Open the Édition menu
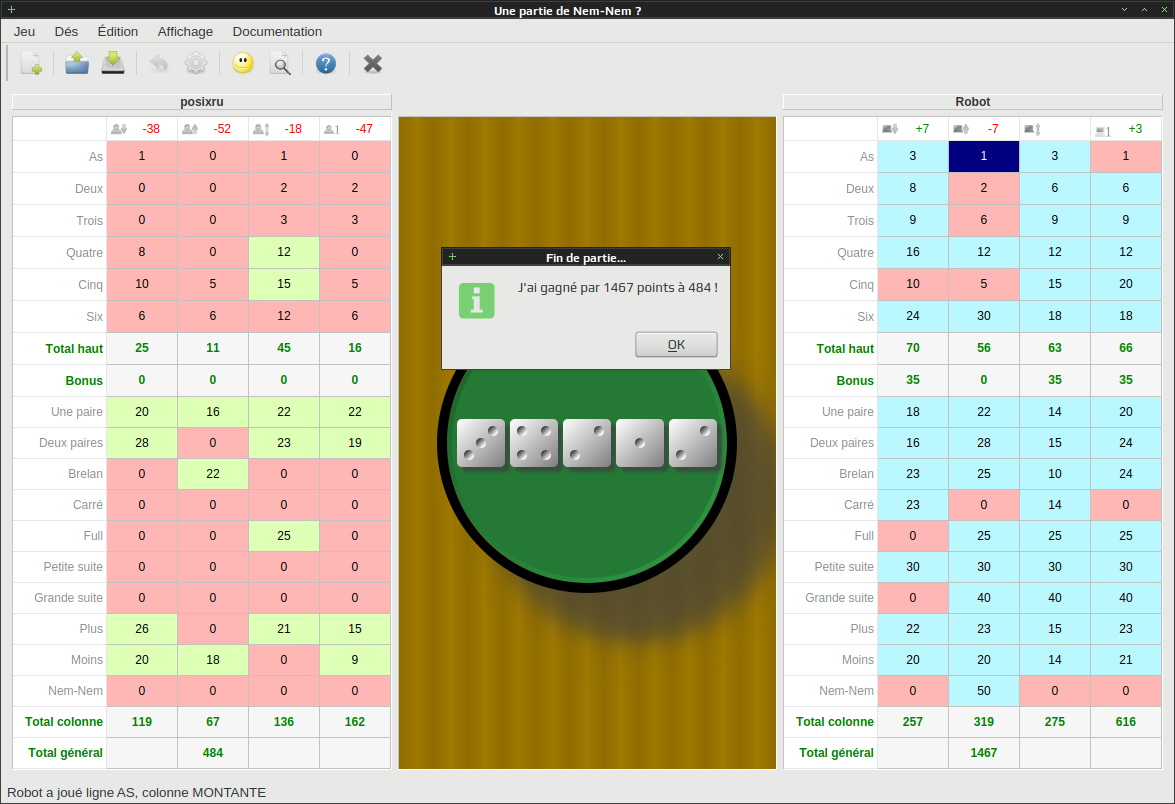1175x804 pixels. point(118,31)
